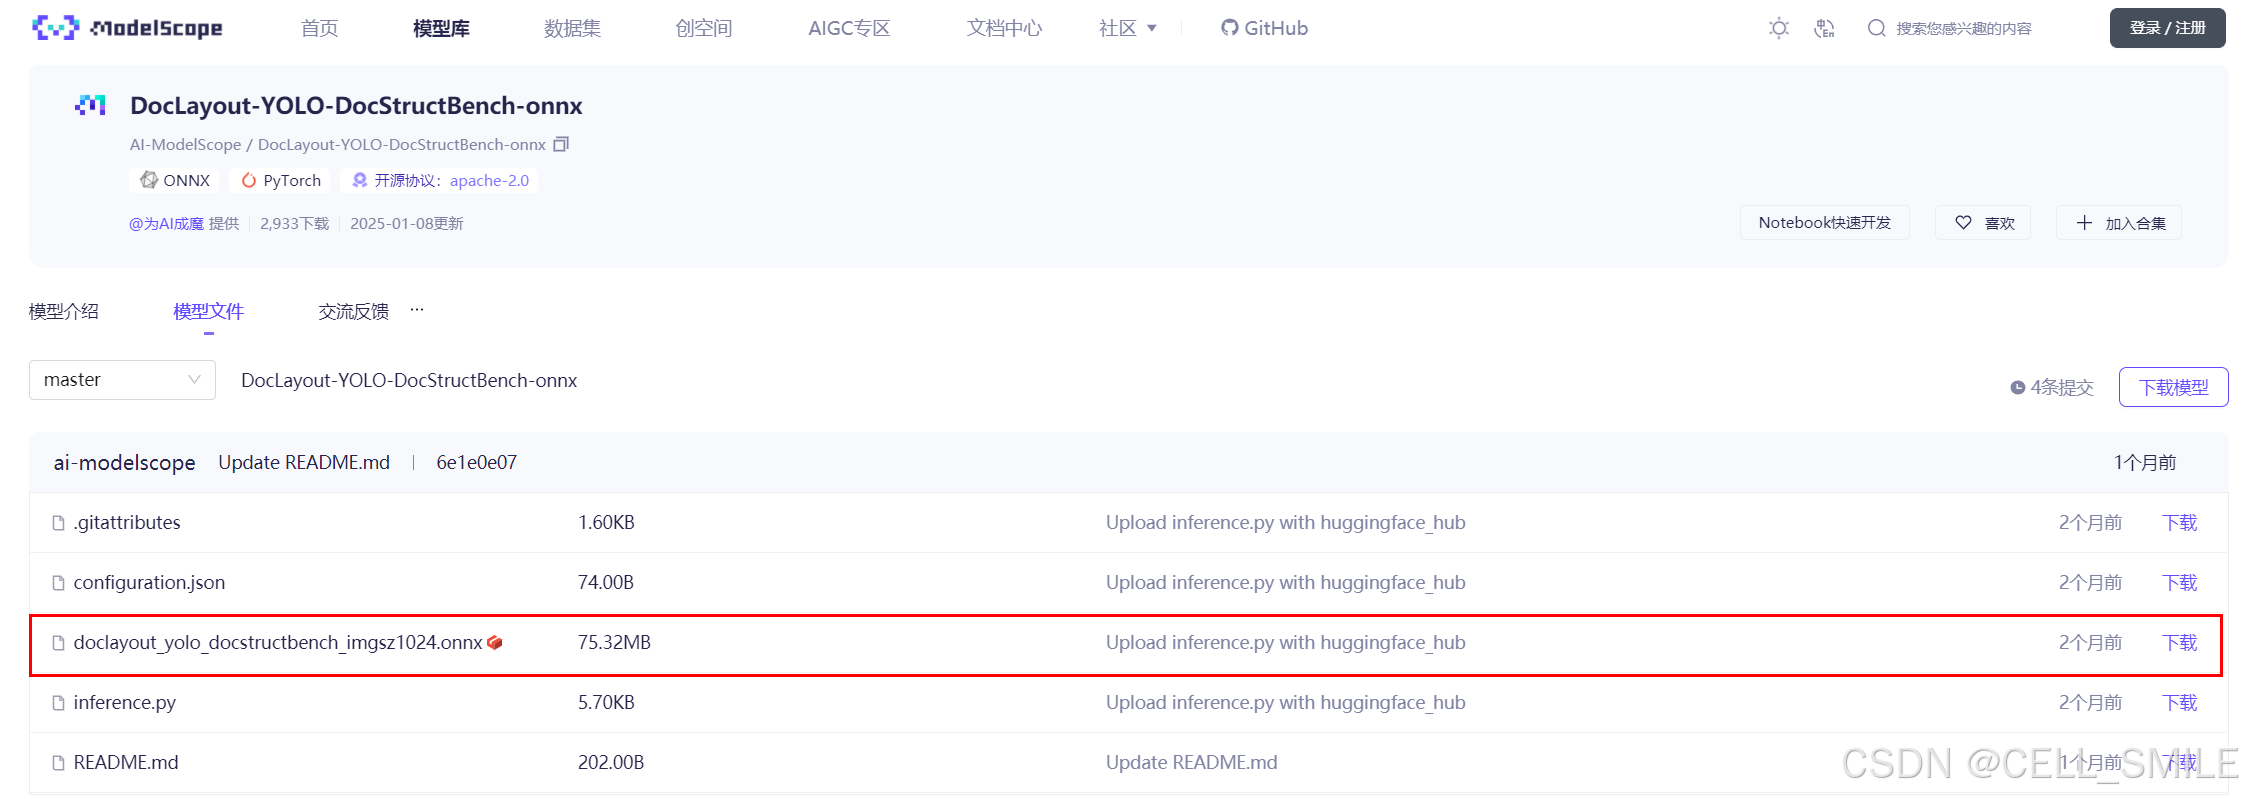
Task: Copy model path with the copy icon
Action: (561, 144)
